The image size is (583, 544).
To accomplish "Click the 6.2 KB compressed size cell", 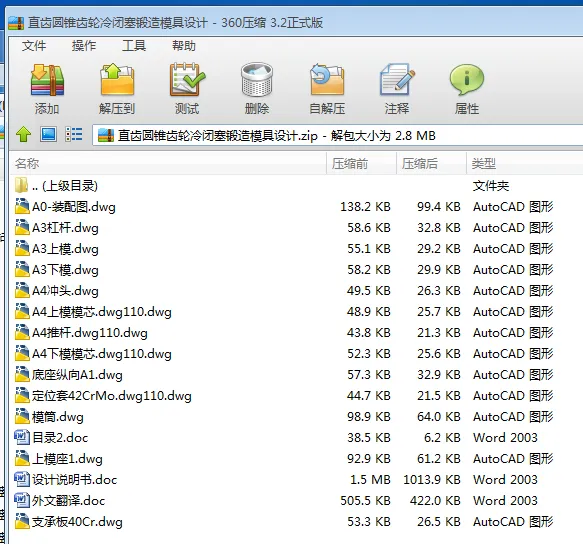I will click(442, 438).
